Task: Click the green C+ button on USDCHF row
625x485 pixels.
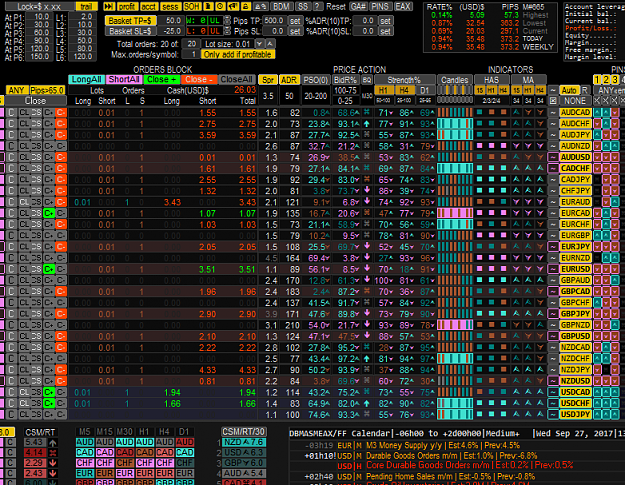Action: (49, 403)
